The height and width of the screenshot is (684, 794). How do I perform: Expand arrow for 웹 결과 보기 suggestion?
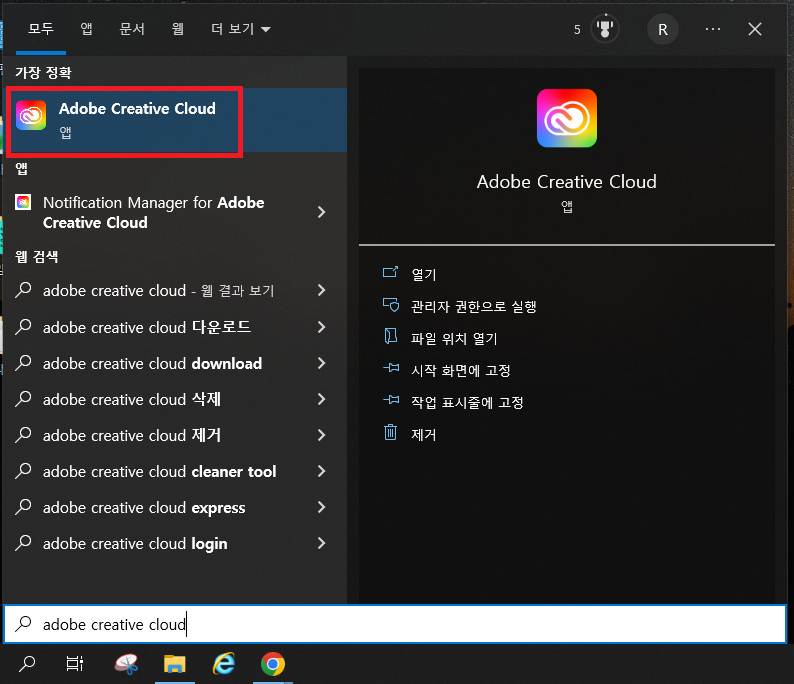[x=321, y=290]
